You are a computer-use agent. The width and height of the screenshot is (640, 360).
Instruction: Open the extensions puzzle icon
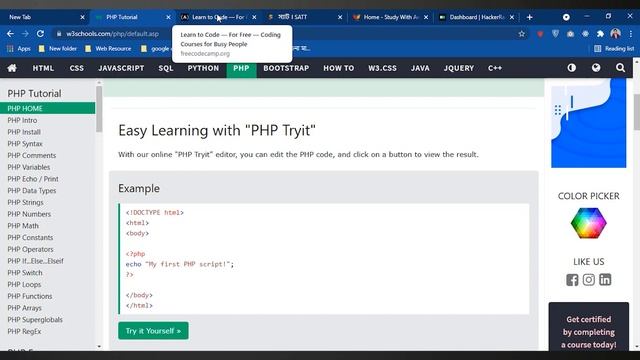[600, 34]
